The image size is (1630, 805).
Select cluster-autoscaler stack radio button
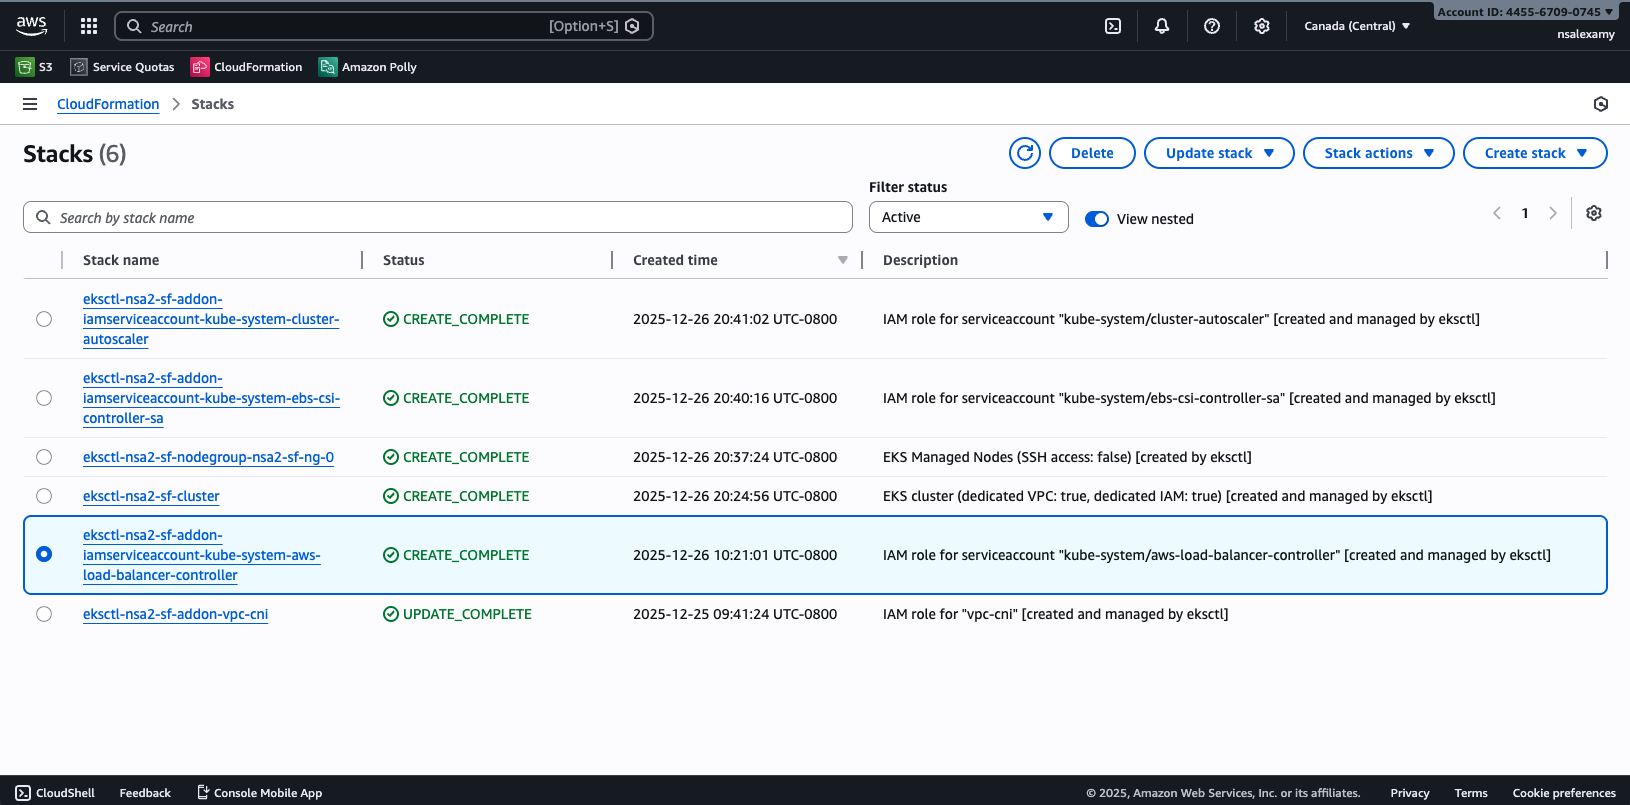pos(44,319)
